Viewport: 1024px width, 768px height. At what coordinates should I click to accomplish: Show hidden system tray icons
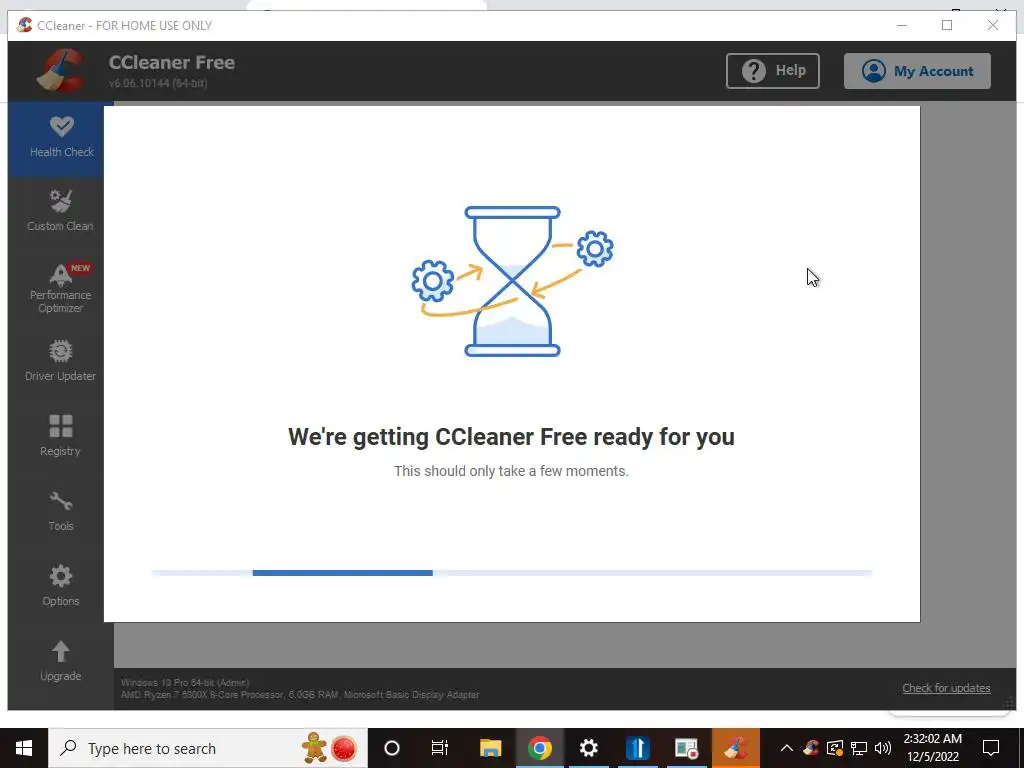point(787,748)
